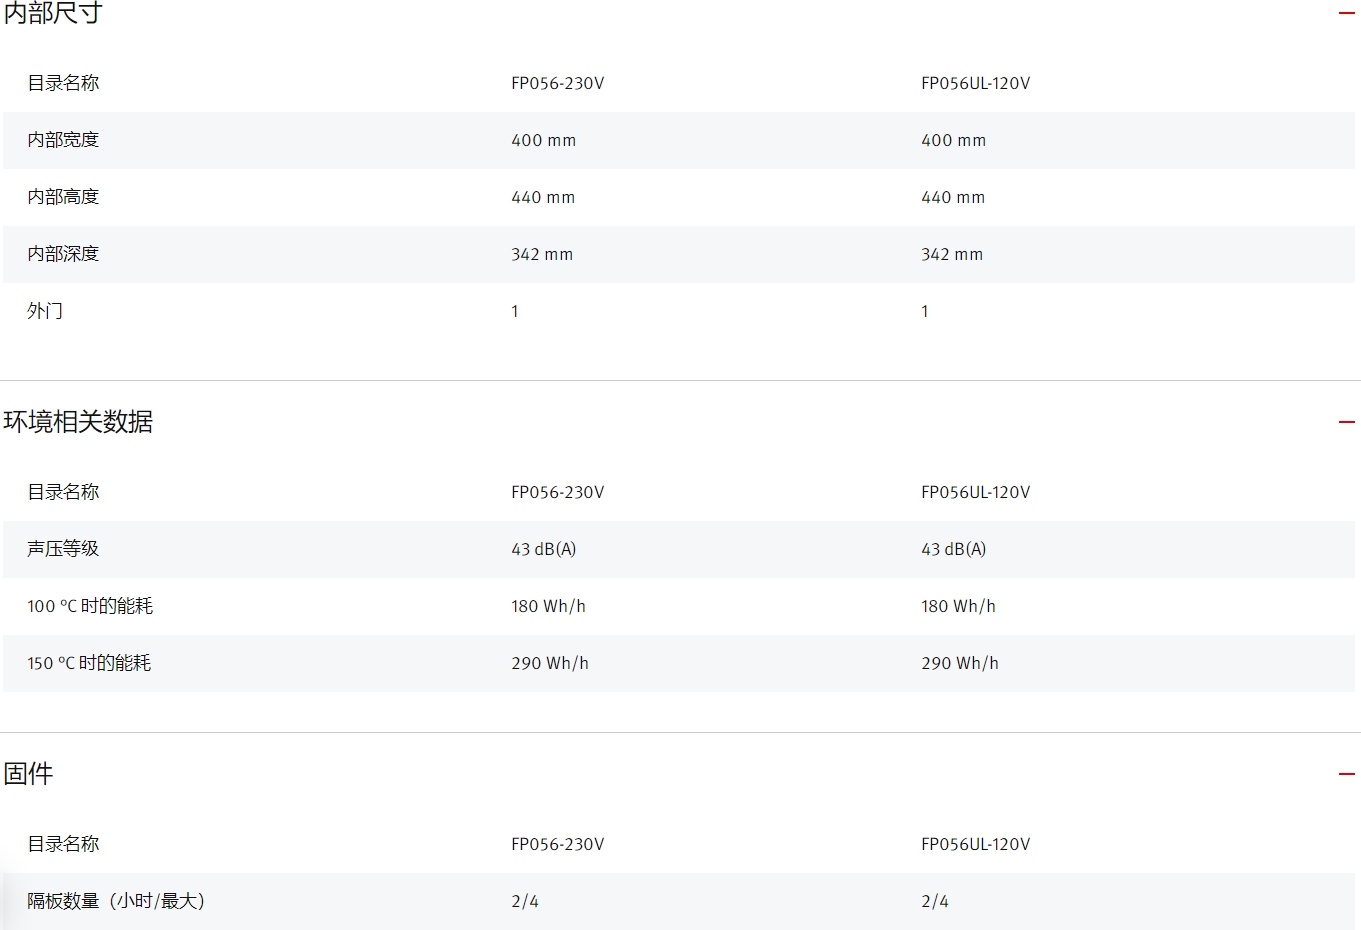
Task: Collapse the 环境相关数据 section minus icon
Action: click(1346, 422)
